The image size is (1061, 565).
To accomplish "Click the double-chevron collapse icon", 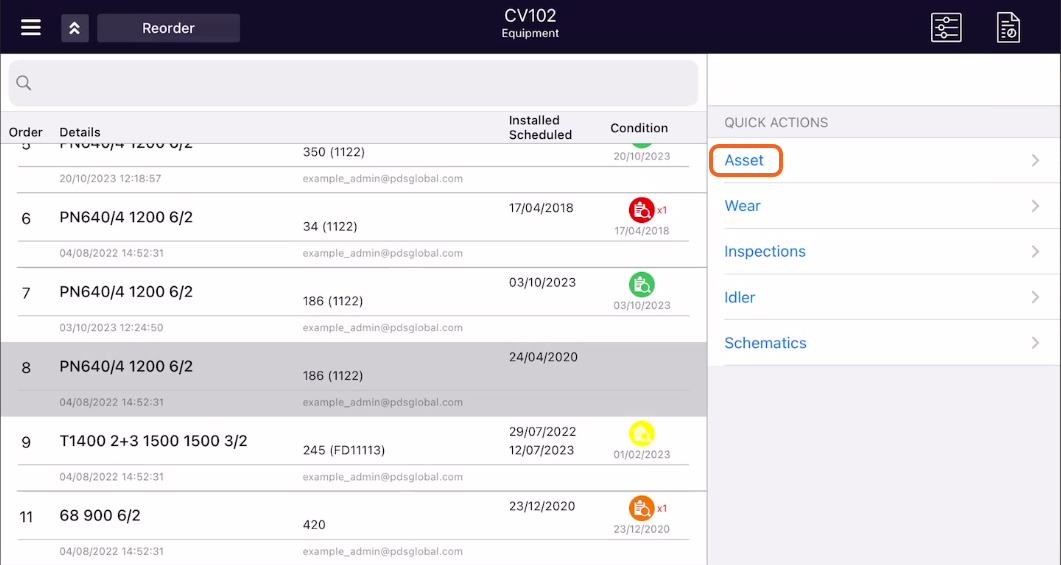I will click(x=74, y=28).
